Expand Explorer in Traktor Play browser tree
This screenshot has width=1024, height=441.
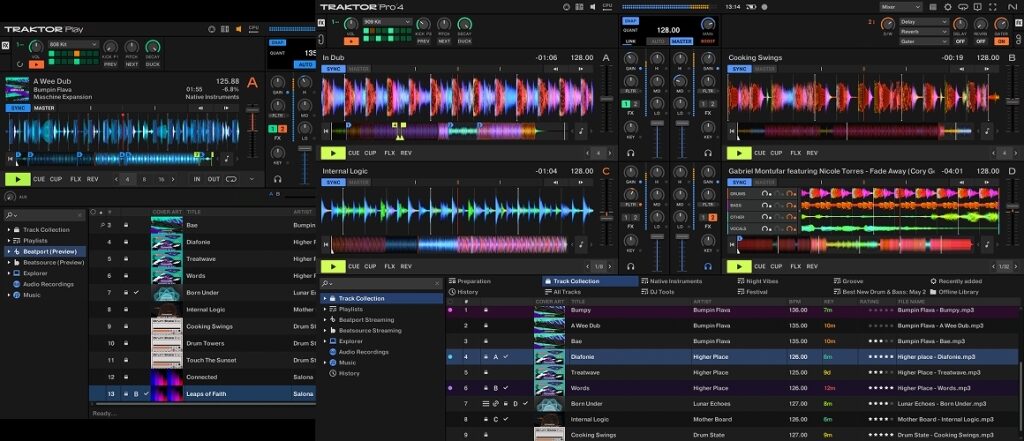(x=8, y=273)
